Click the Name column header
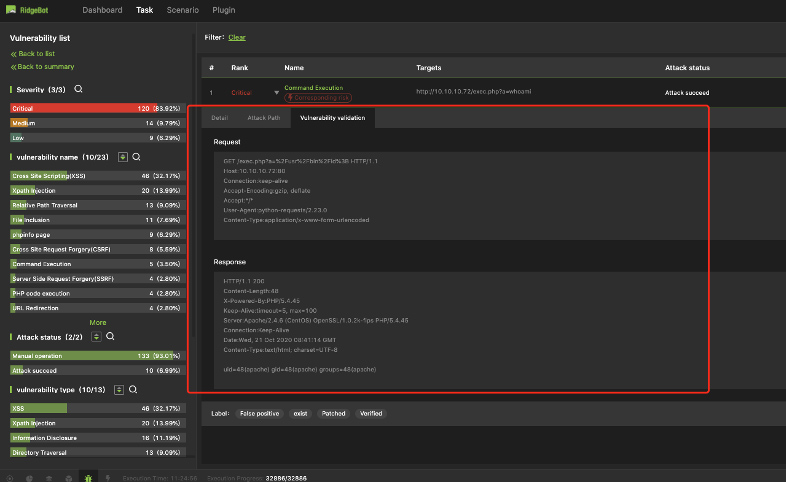The width and height of the screenshot is (786, 482). (294, 68)
